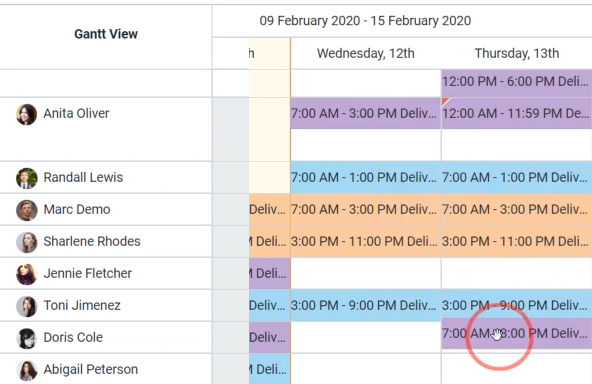Image resolution: width=592 pixels, height=384 pixels.
Task: Click Jennie Fletcher's avatar icon
Action: [26, 274]
